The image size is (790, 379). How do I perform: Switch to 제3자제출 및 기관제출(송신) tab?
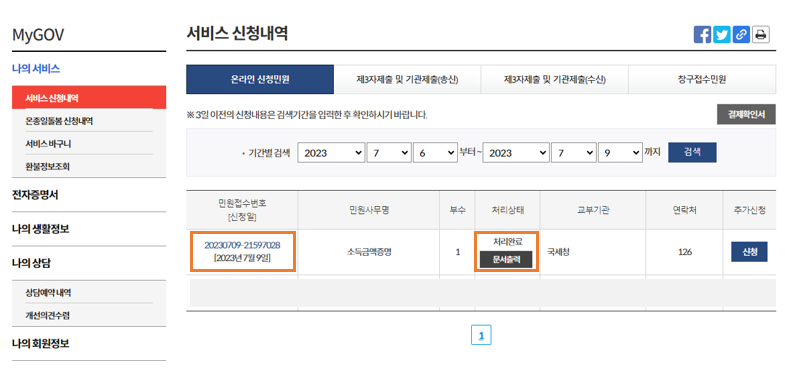point(407,79)
